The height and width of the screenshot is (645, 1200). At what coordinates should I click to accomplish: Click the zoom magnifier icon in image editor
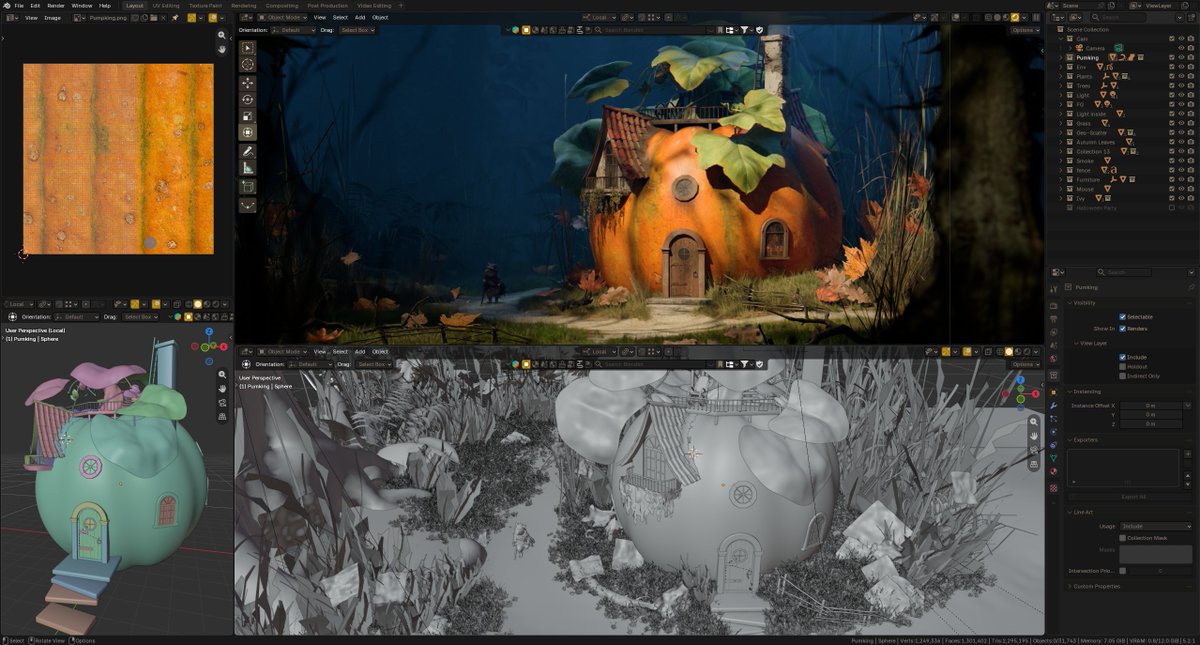point(222,35)
